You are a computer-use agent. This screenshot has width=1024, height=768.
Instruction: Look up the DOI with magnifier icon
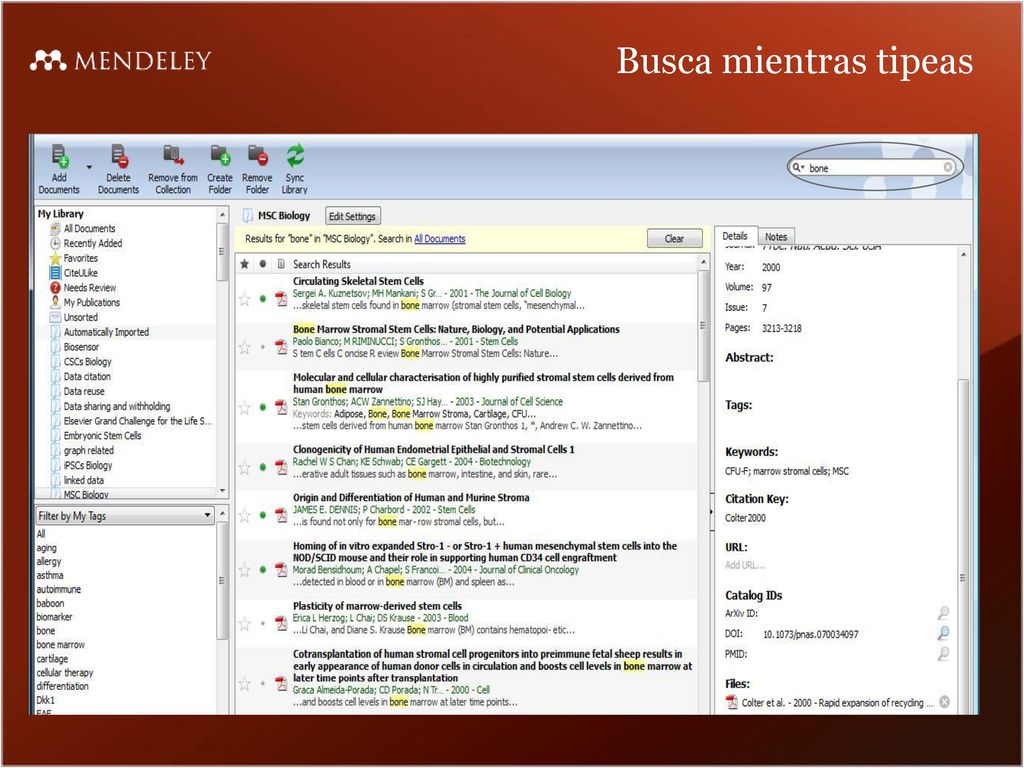943,633
